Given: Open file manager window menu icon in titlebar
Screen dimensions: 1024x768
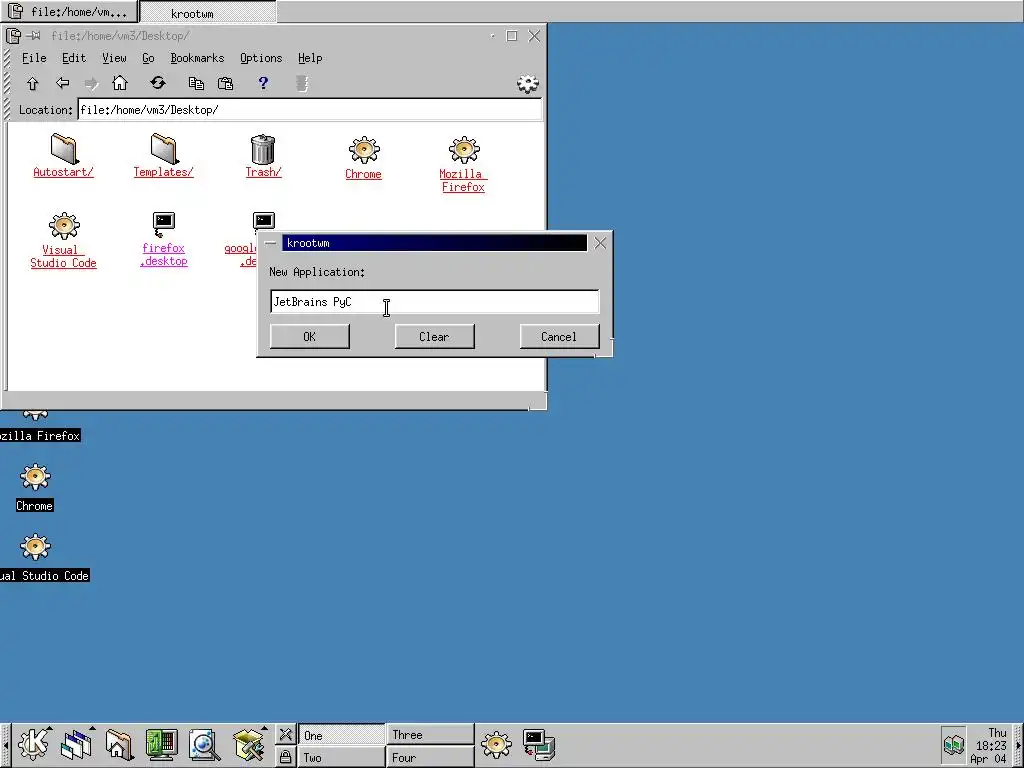Looking at the screenshot, I should pyautogui.click(x=13, y=36).
